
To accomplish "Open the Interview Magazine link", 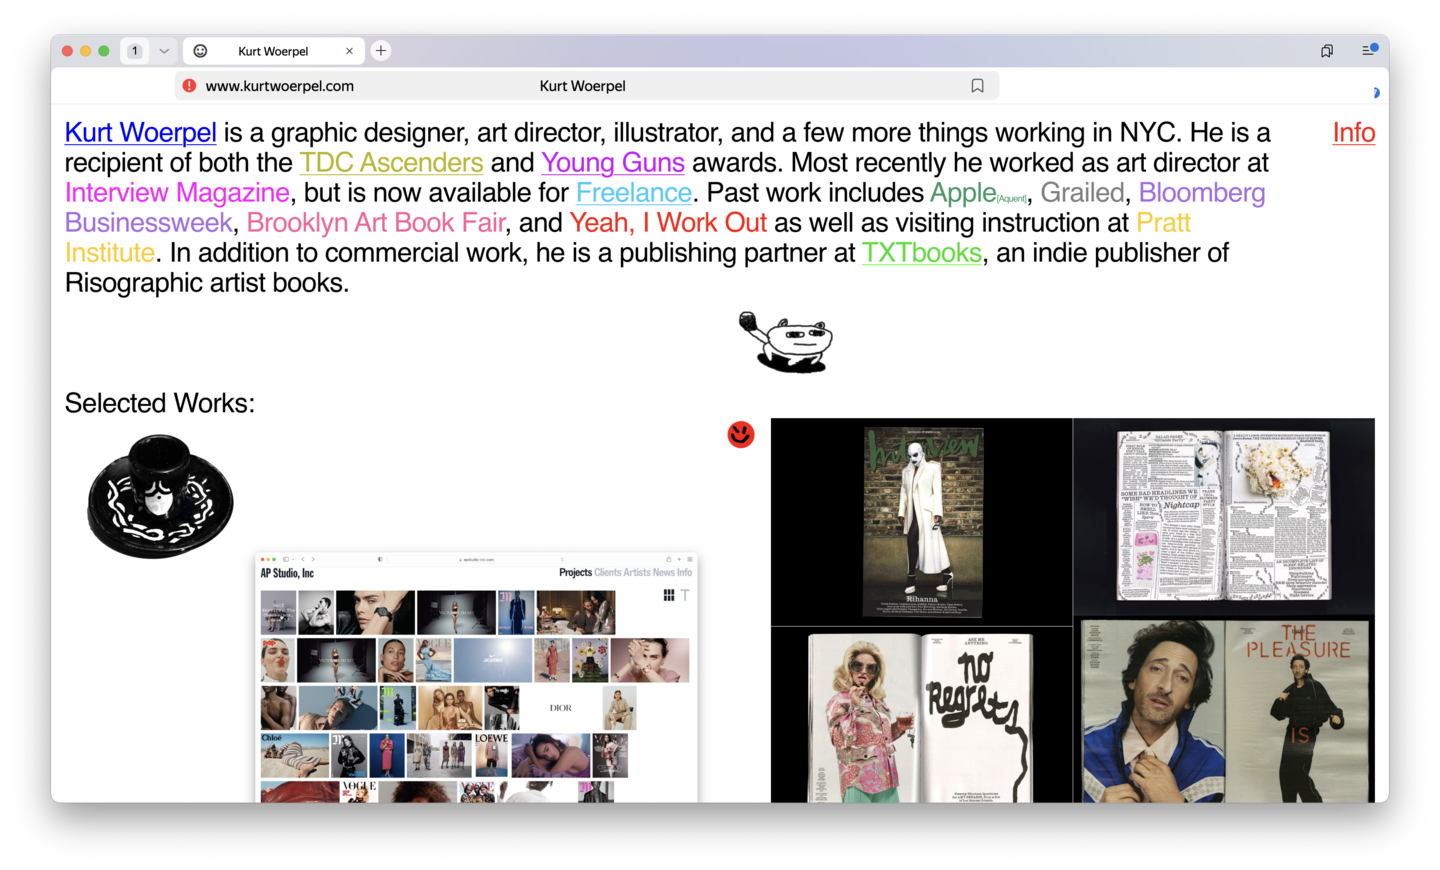I will coord(177,193).
